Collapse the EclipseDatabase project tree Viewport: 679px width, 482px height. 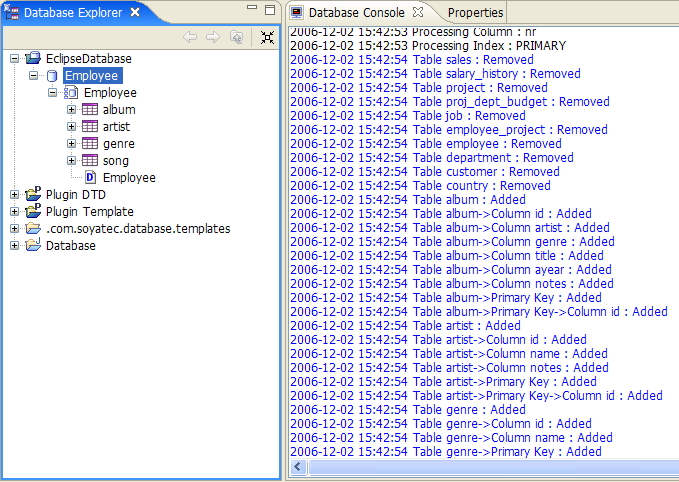[x=14, y=59]
